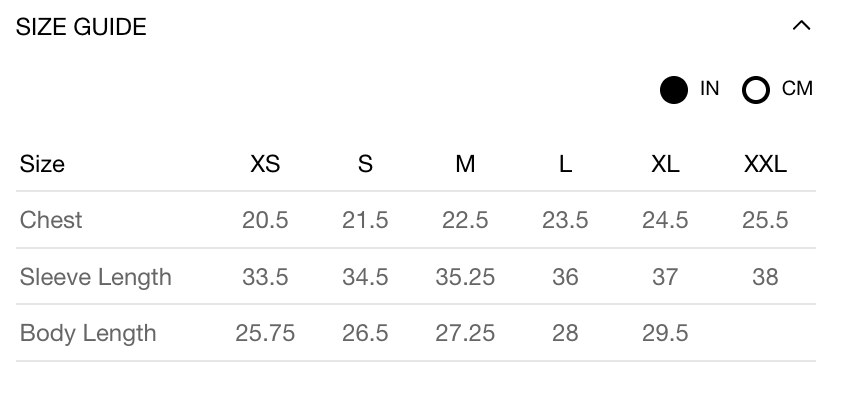Click the Size header label
860x416 pixels.
point(42,164)
